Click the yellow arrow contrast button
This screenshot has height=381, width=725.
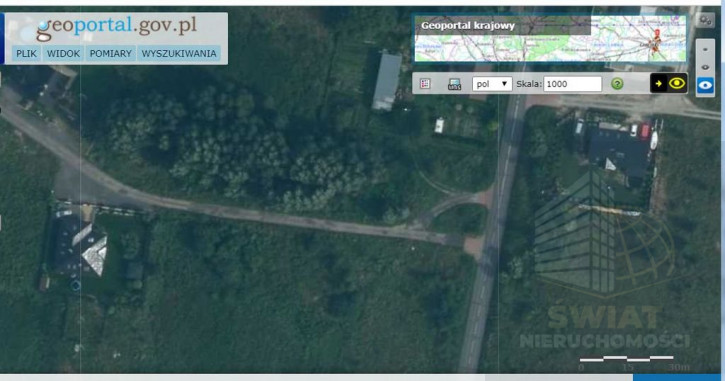(658, 84)
